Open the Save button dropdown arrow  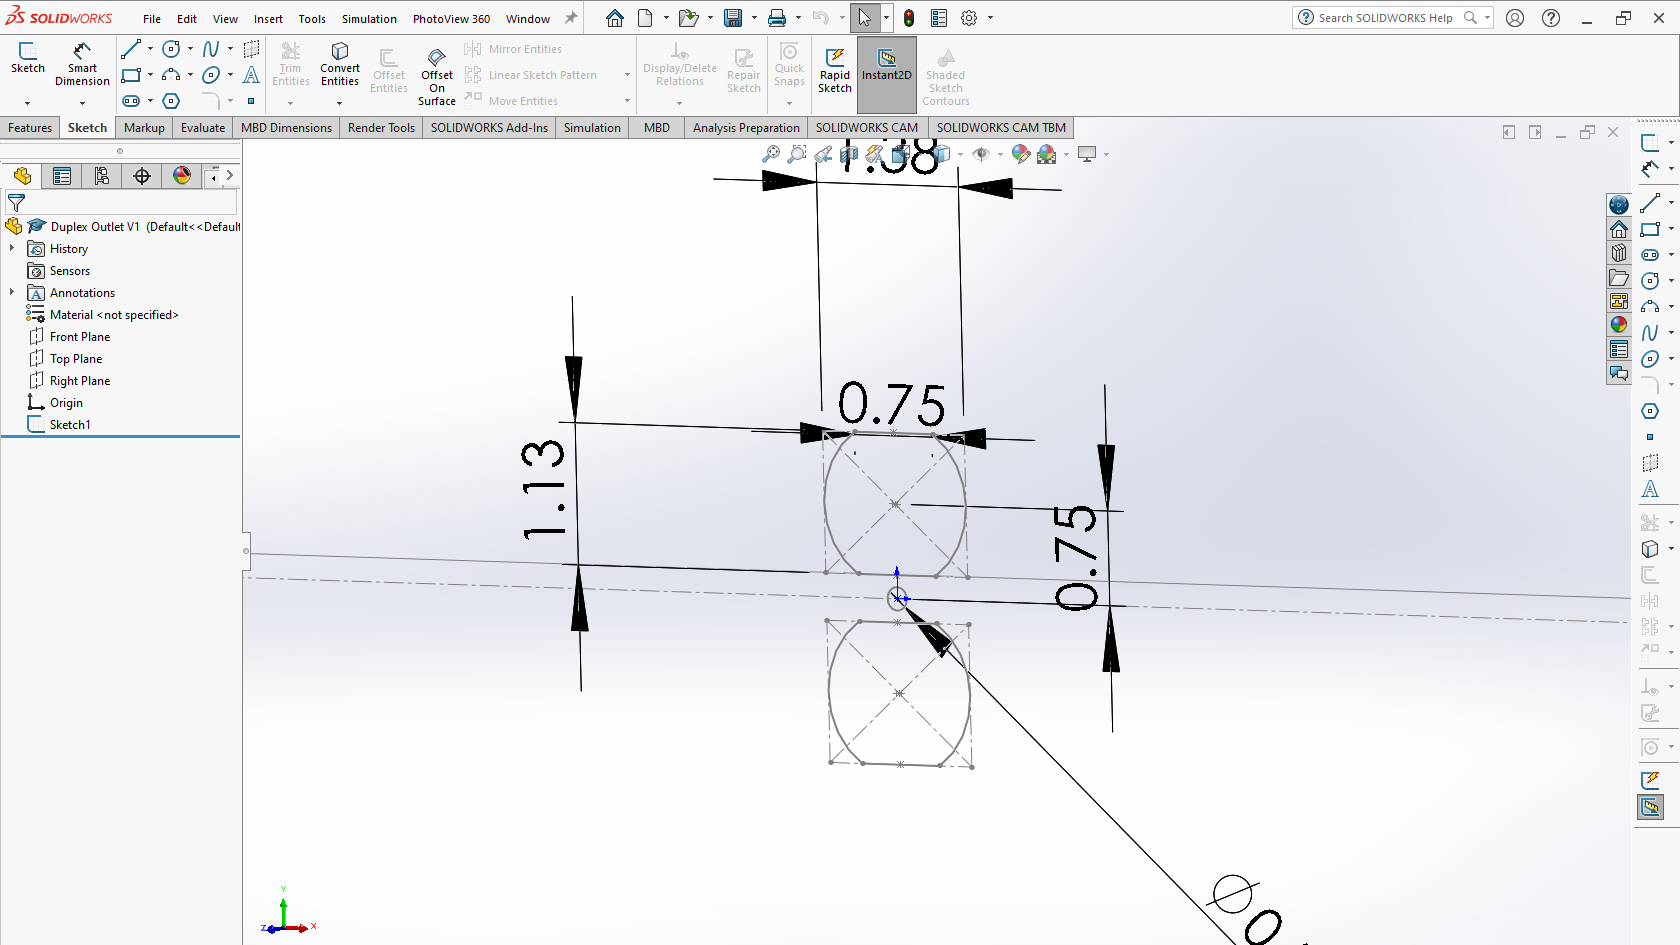tap(753, 18)
